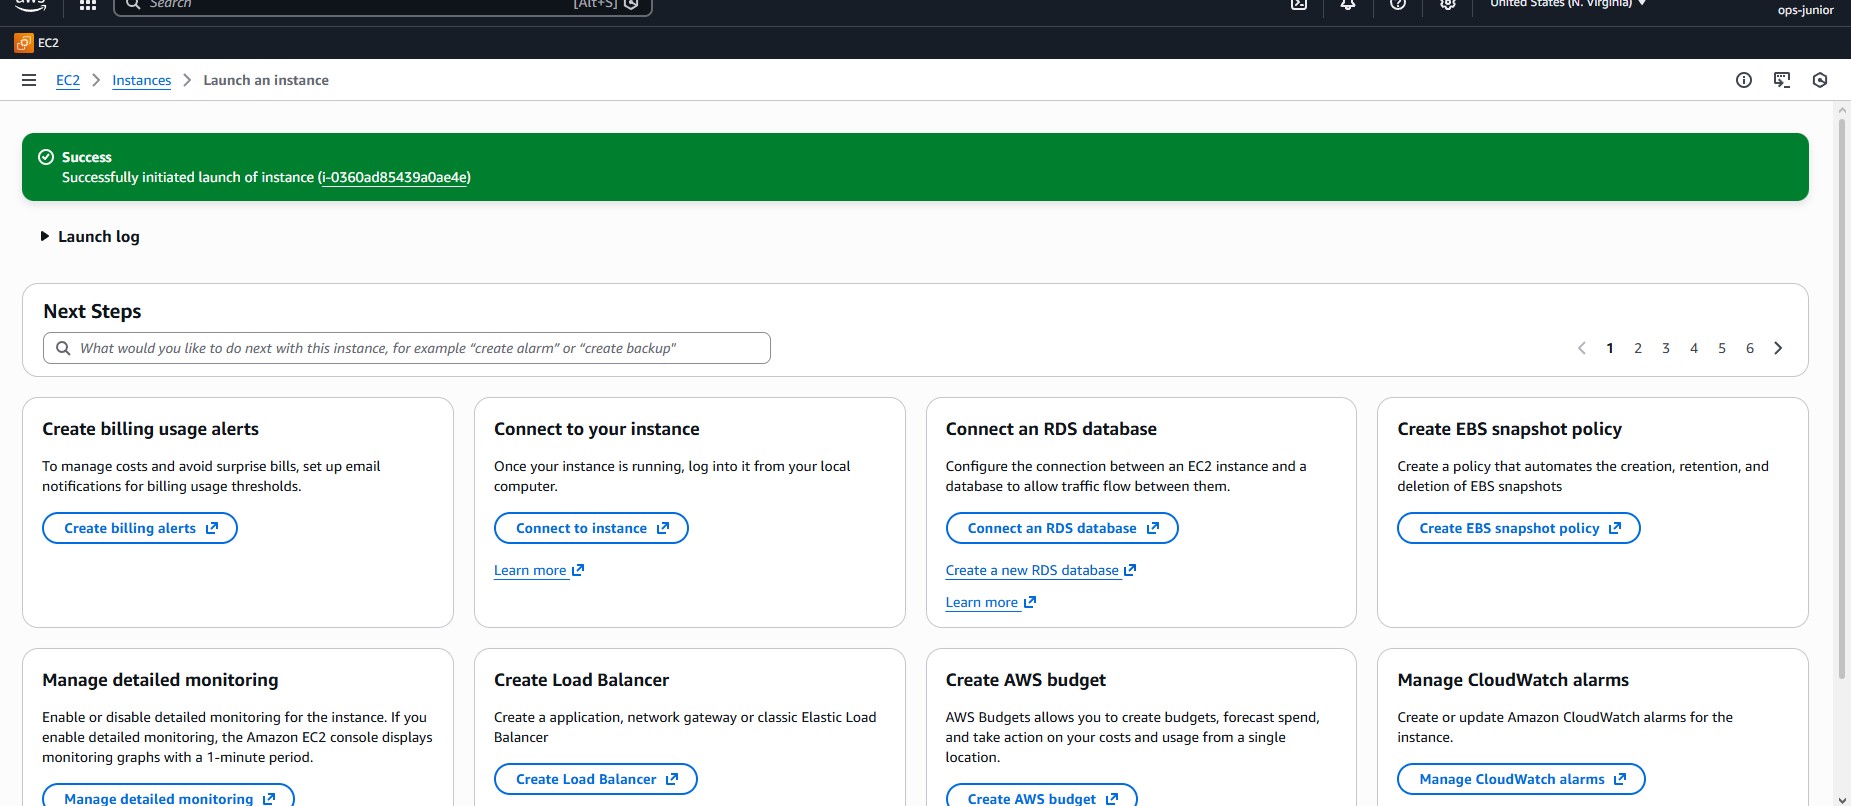The height and width of the screenshot is (806, 1851).
Task: Open the hexagon icon beside breadcrumbs
Action: [x=1820, y=80]
